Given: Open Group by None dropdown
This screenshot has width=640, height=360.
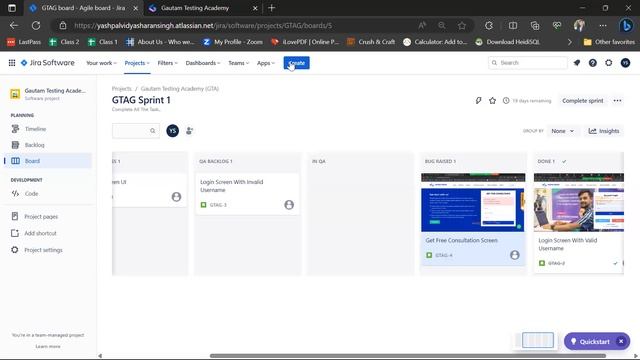Looking at the screenshot, I should 562,131.
